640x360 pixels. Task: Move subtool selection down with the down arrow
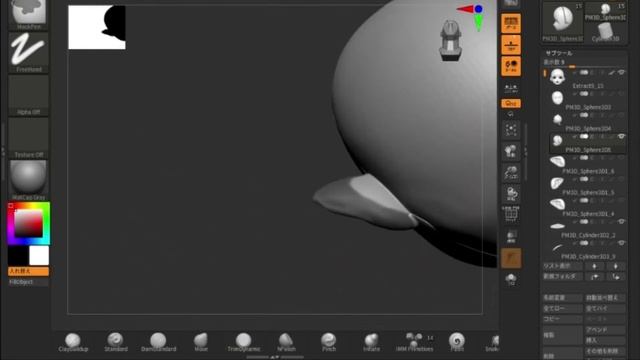(x=616, y=266)
